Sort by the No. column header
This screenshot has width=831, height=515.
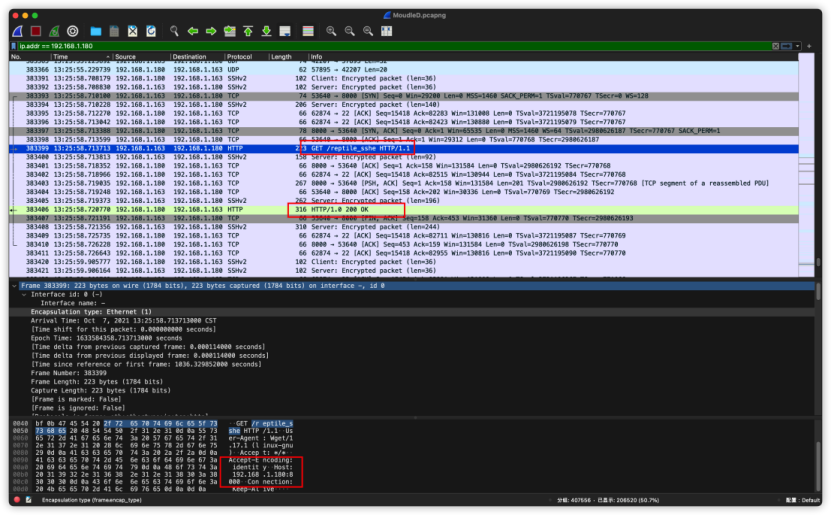tap(30, 57)
